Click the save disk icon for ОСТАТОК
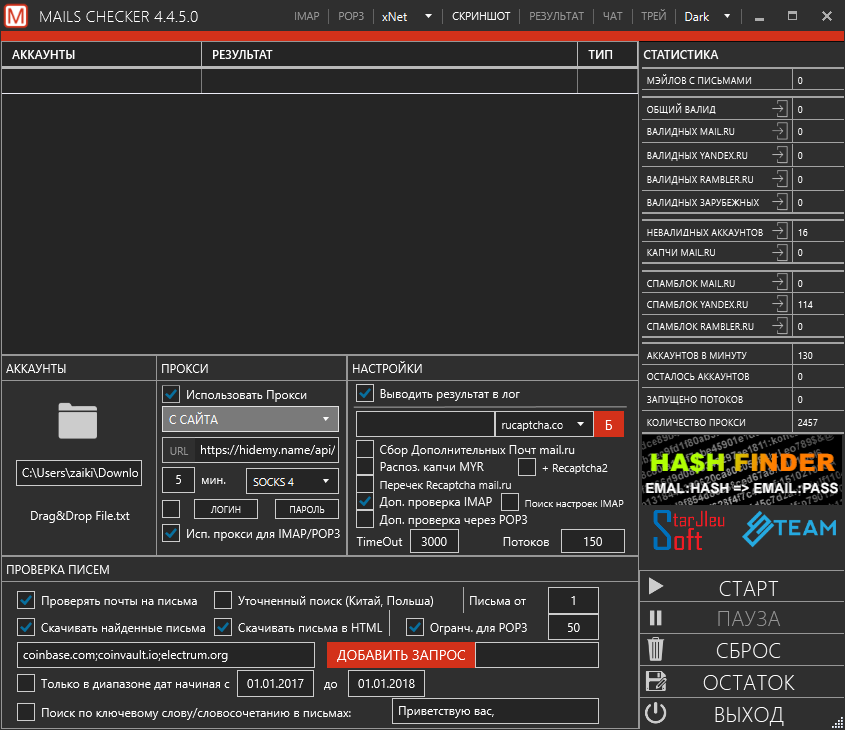 coord(656,682)
